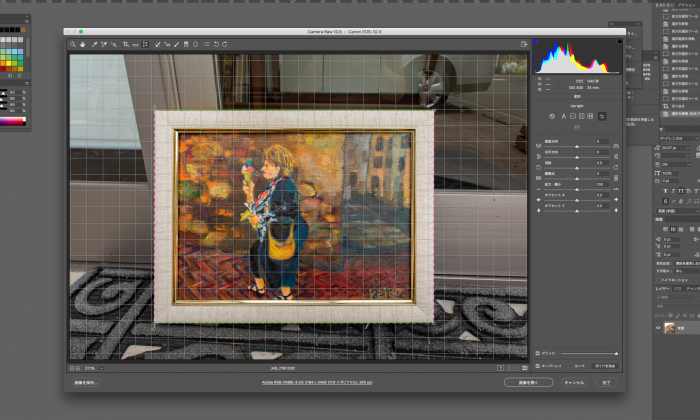Select the Transform tool in the toolbar
This screenshot has width=700, height=420.
[145, 44]
